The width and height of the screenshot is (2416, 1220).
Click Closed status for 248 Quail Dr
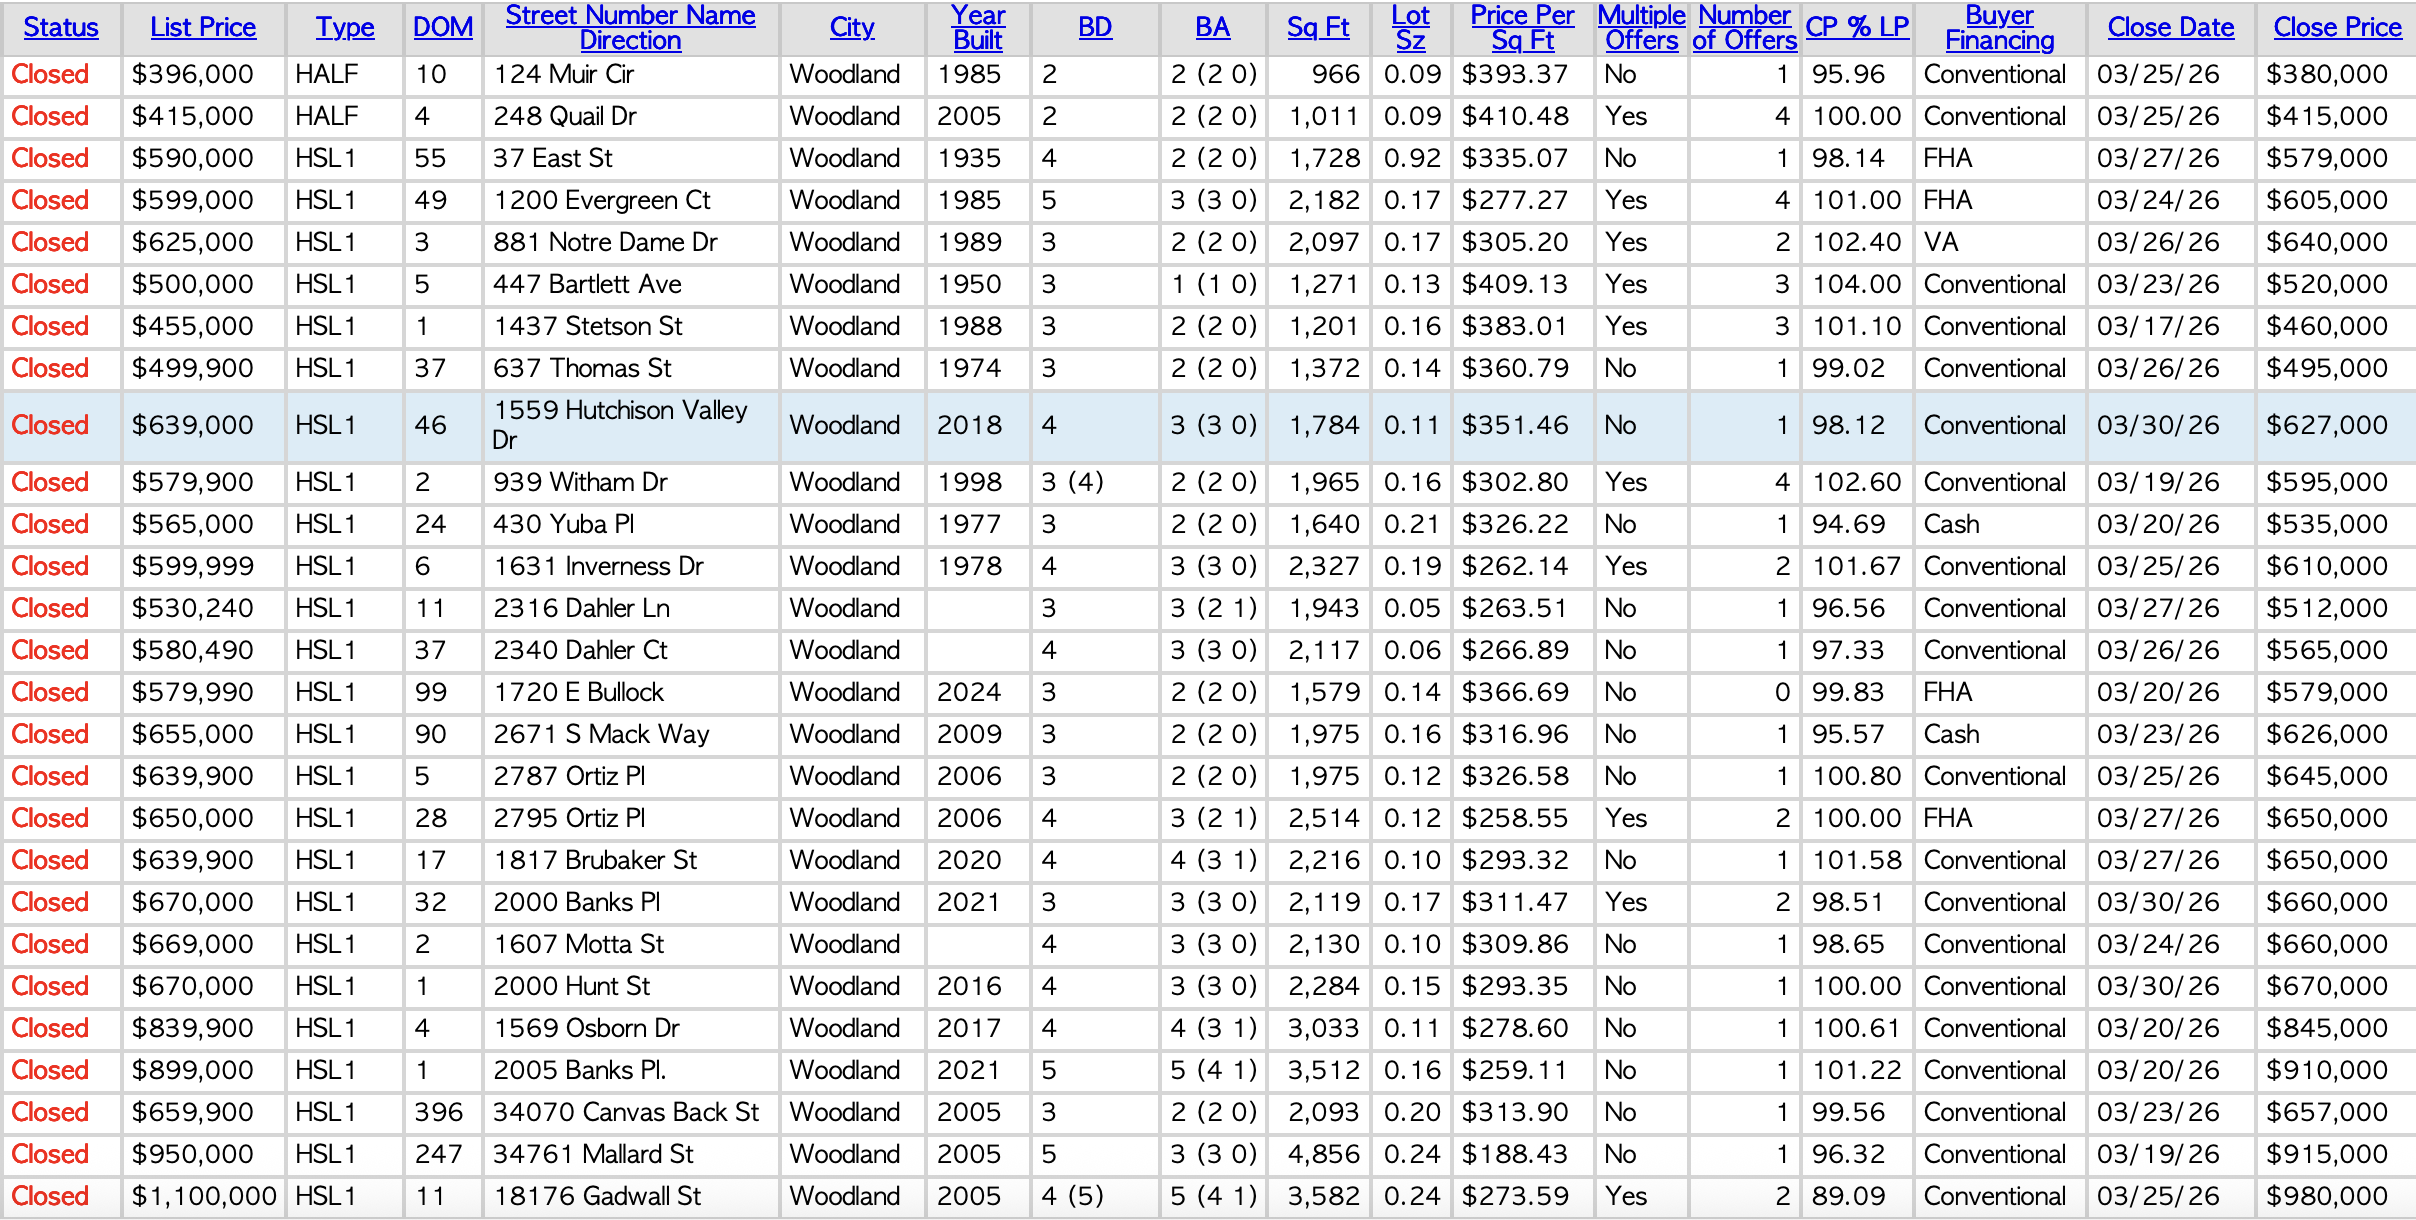(x=50, y=116)
